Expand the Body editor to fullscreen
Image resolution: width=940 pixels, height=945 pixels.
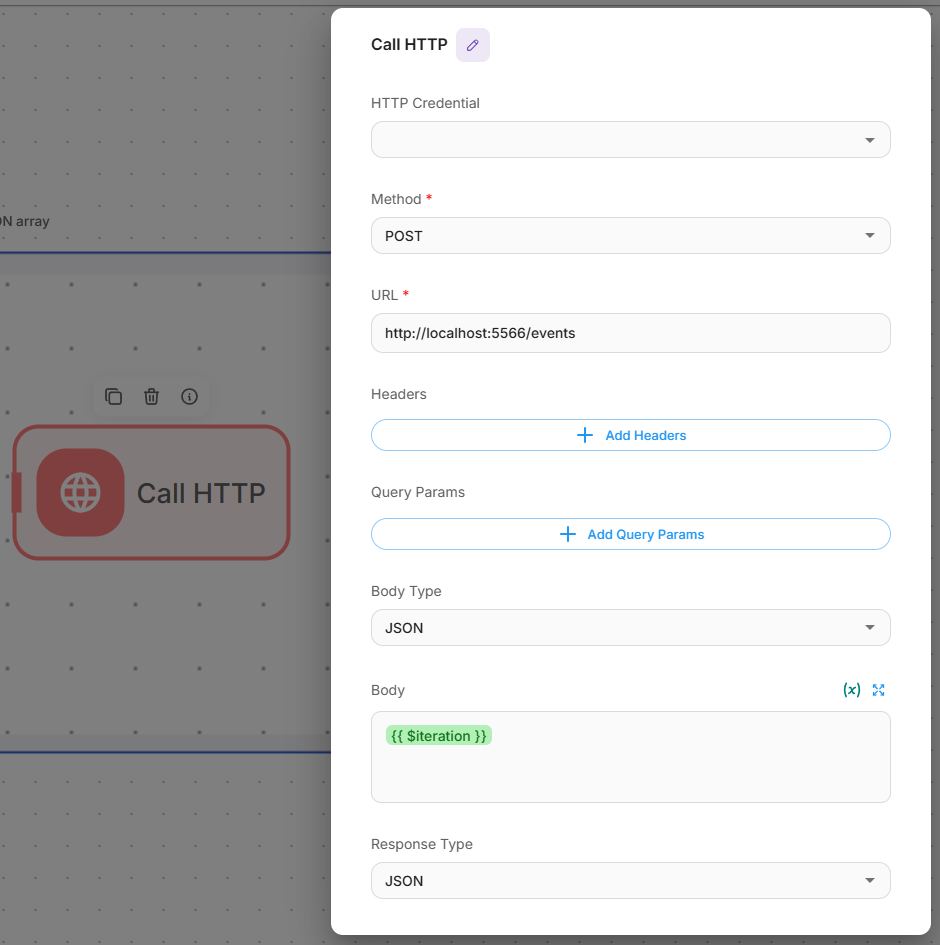tap(879, 690)
